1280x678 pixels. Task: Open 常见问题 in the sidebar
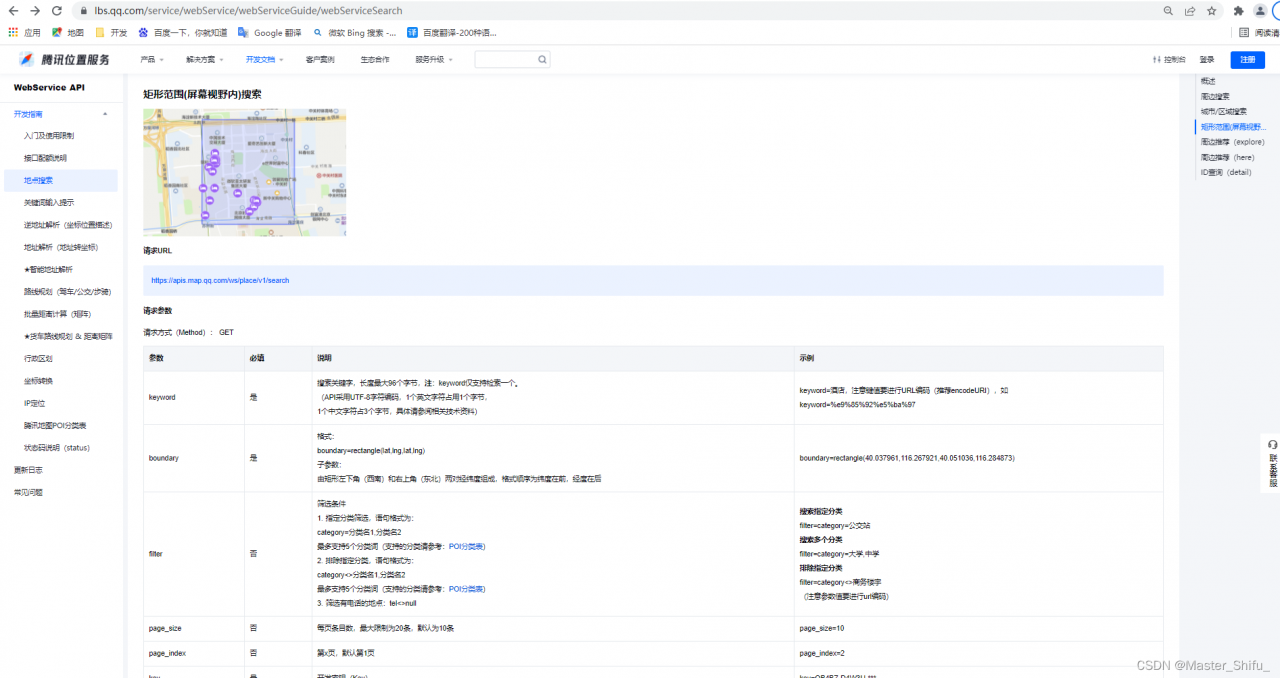(28, 492)
